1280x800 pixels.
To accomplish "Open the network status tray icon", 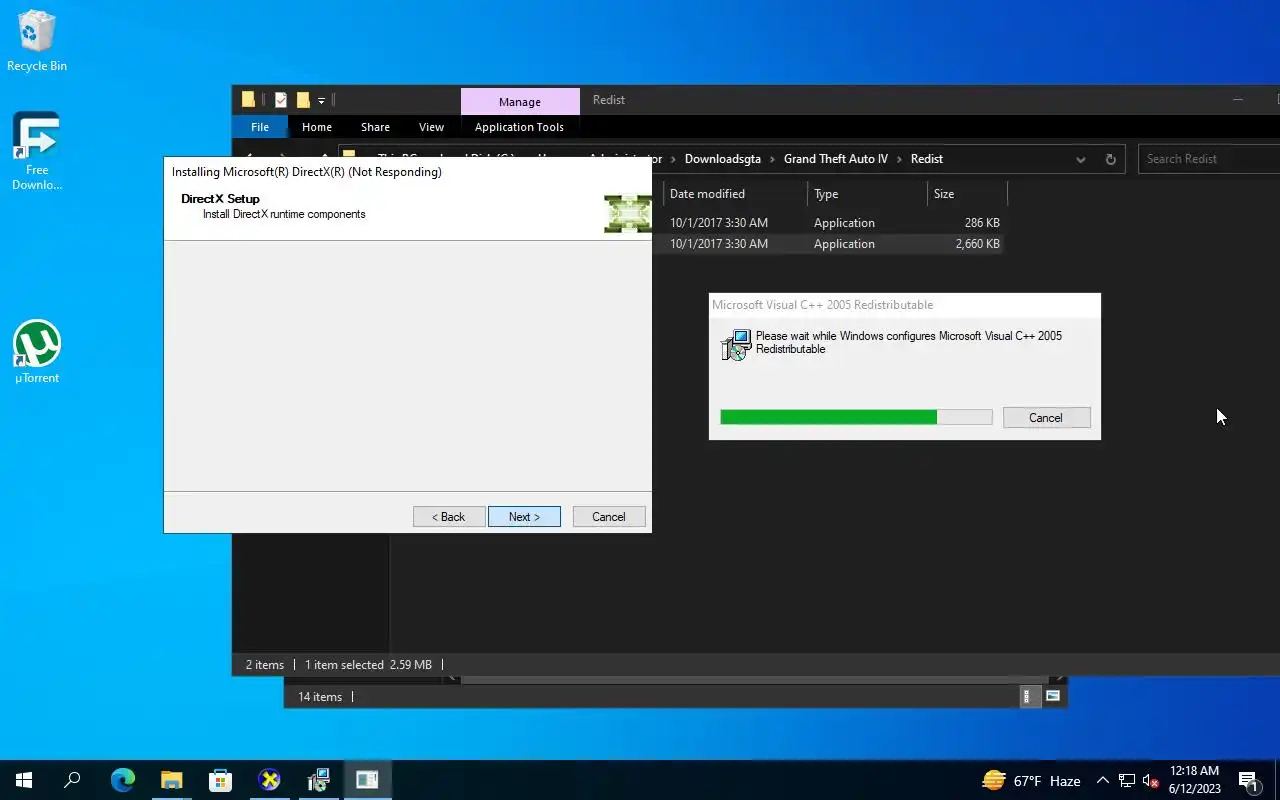I will (x=1126, y=780).
